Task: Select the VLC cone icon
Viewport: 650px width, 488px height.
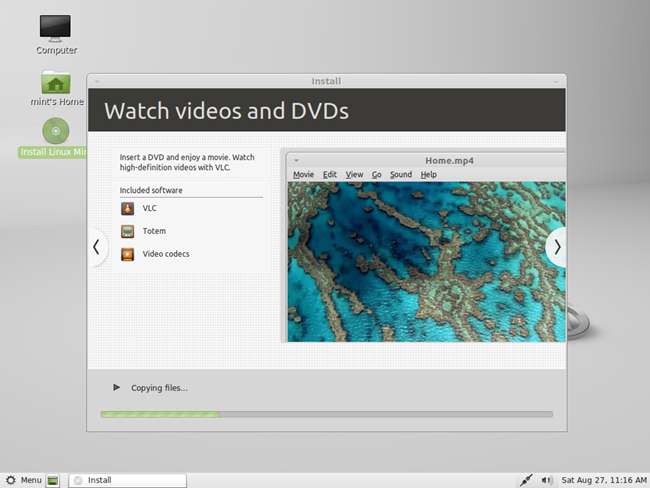Action: pos(127,208)
